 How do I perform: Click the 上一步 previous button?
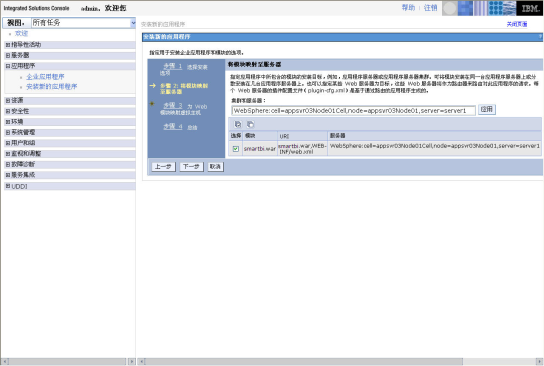click(163, 167)
